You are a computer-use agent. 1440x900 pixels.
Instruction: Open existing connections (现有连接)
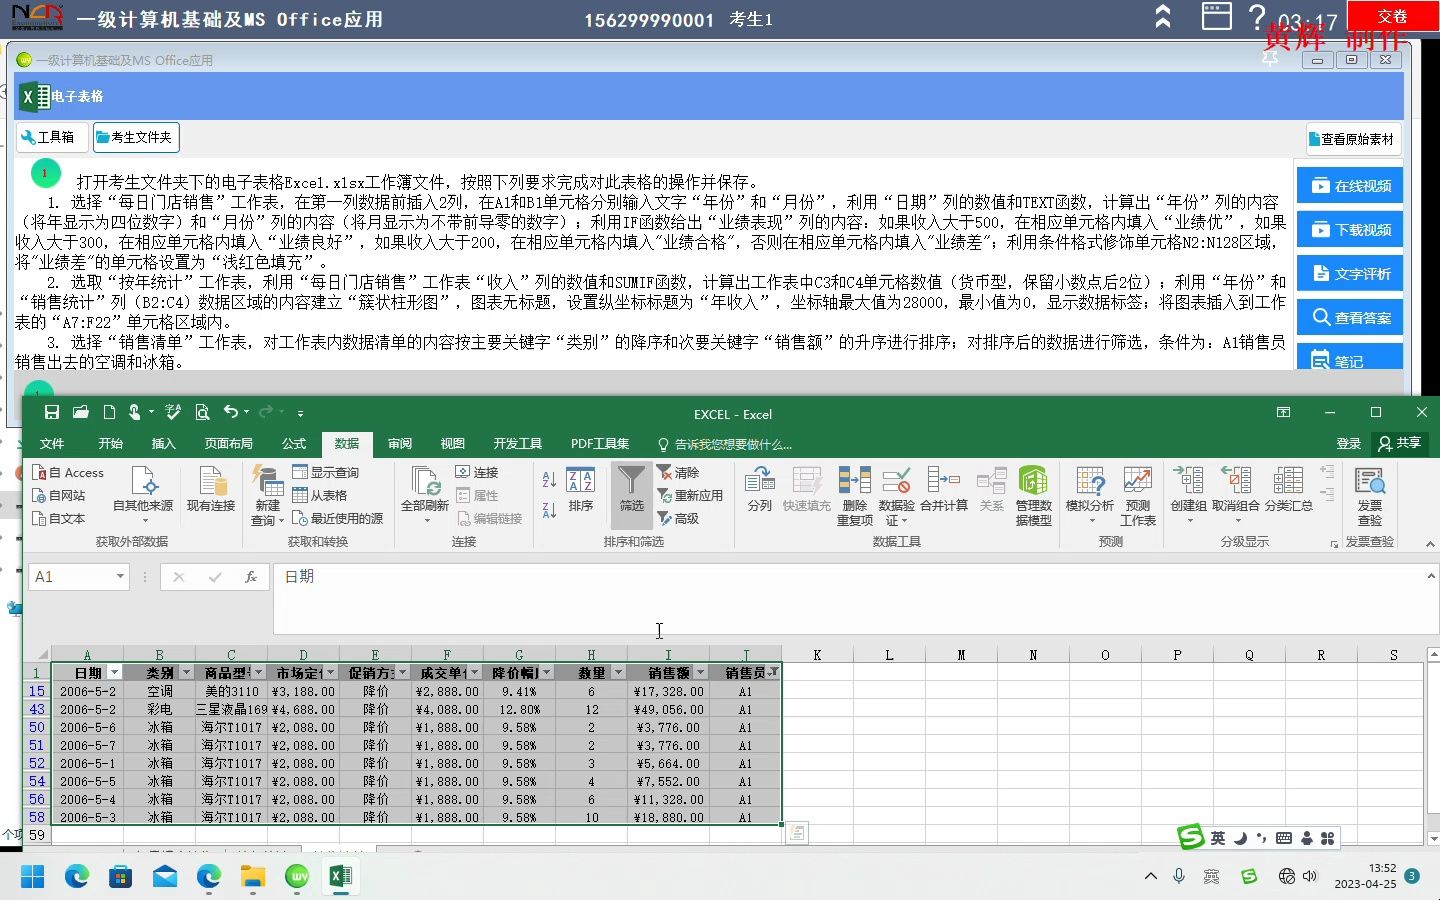point(211,491)
